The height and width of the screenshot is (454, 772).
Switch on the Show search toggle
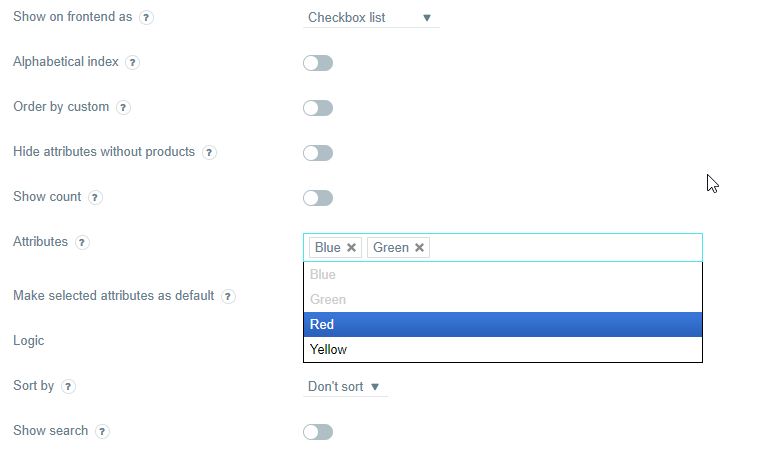click(318, 432)
